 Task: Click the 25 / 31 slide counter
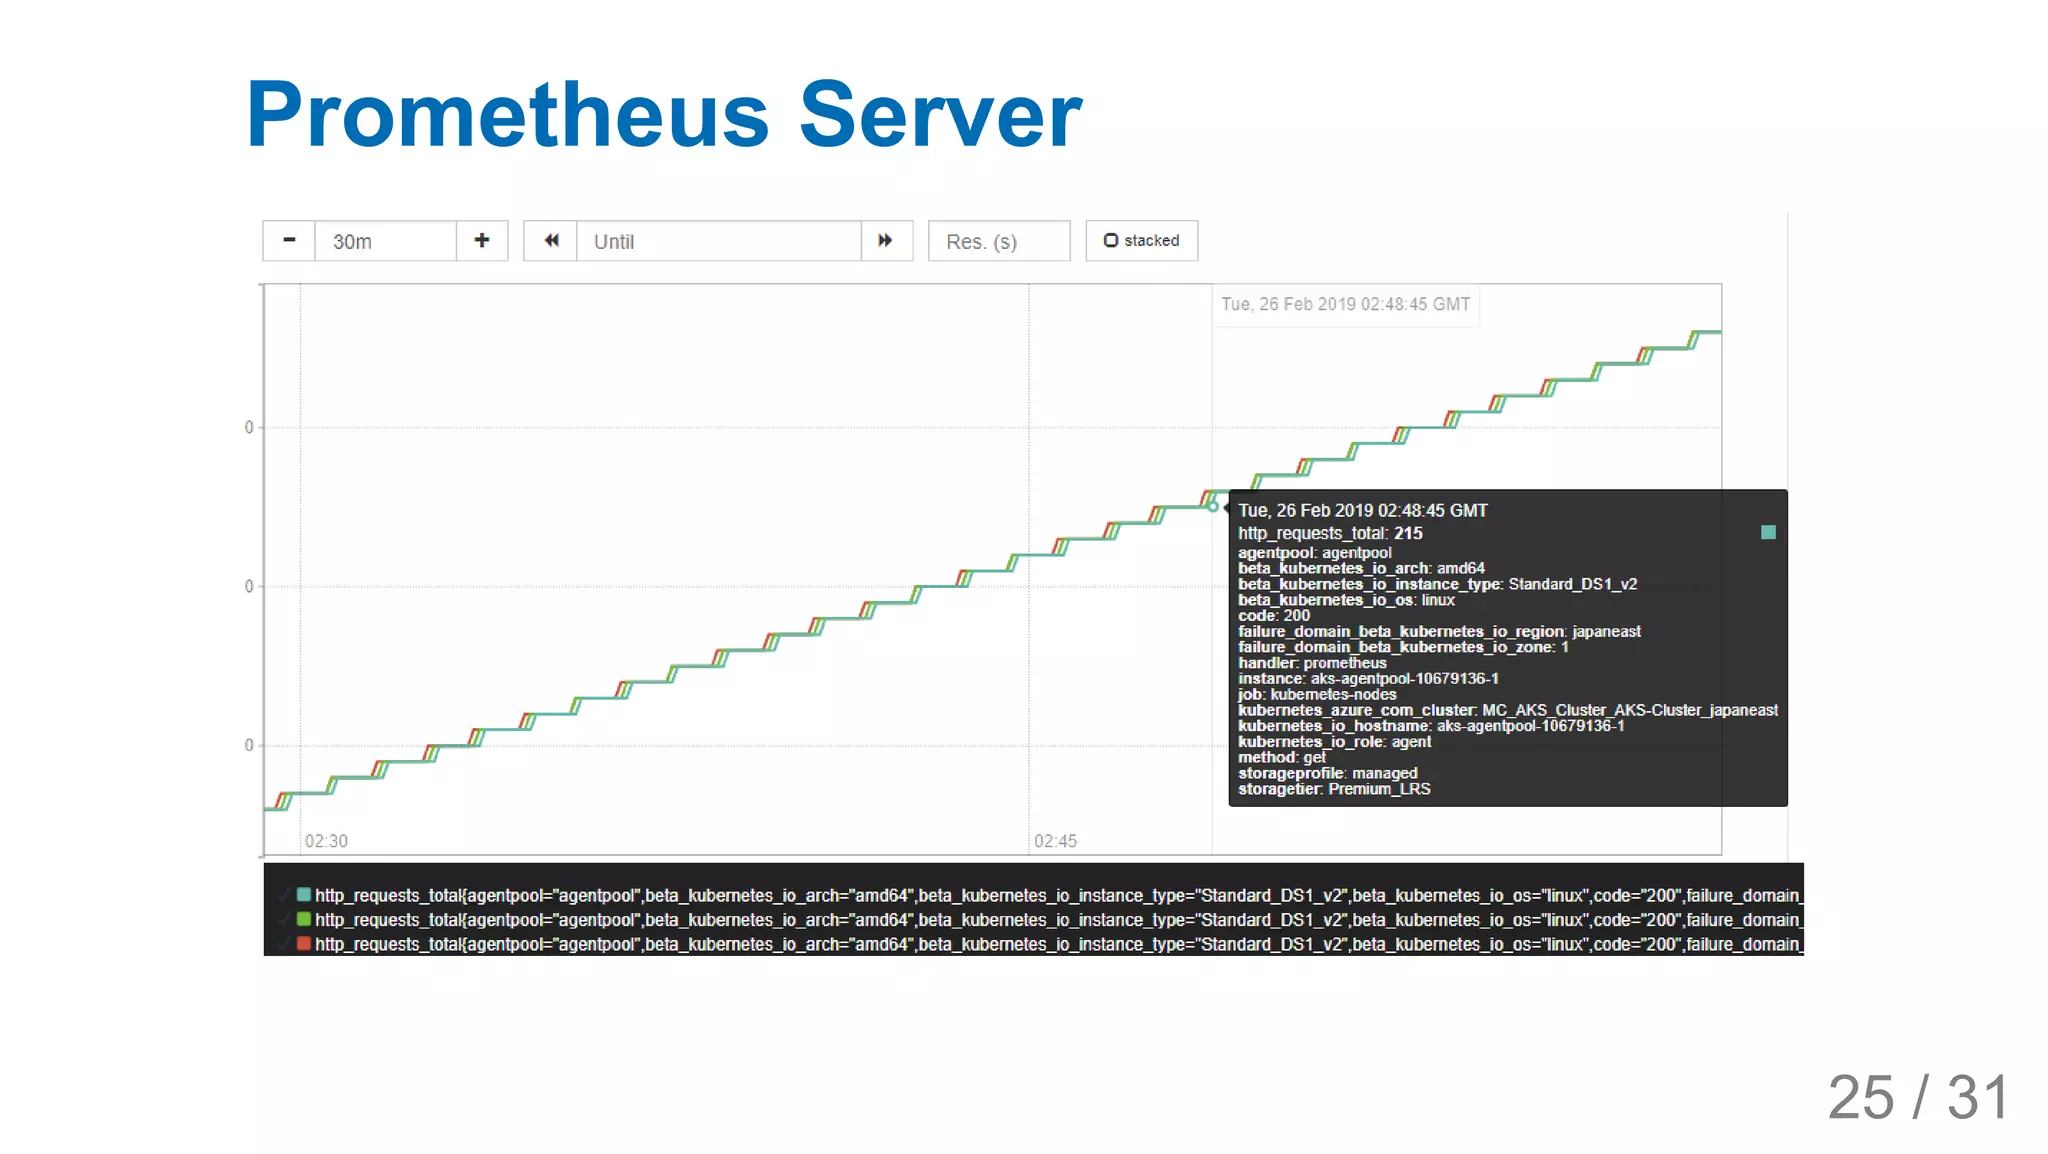[x=1918, y=1097]
